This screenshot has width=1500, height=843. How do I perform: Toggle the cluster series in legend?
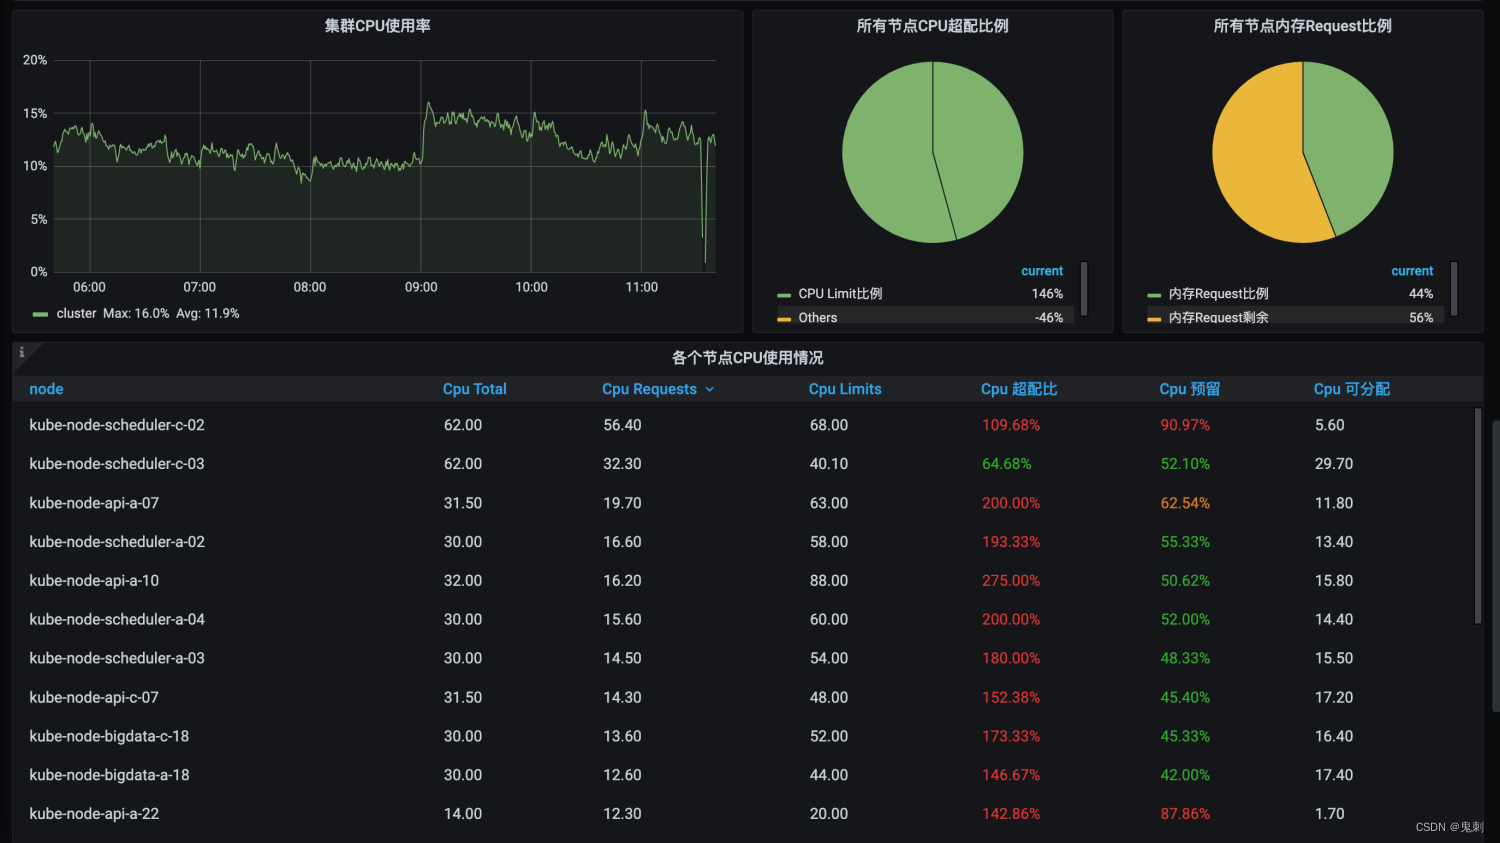coord(76,313)
